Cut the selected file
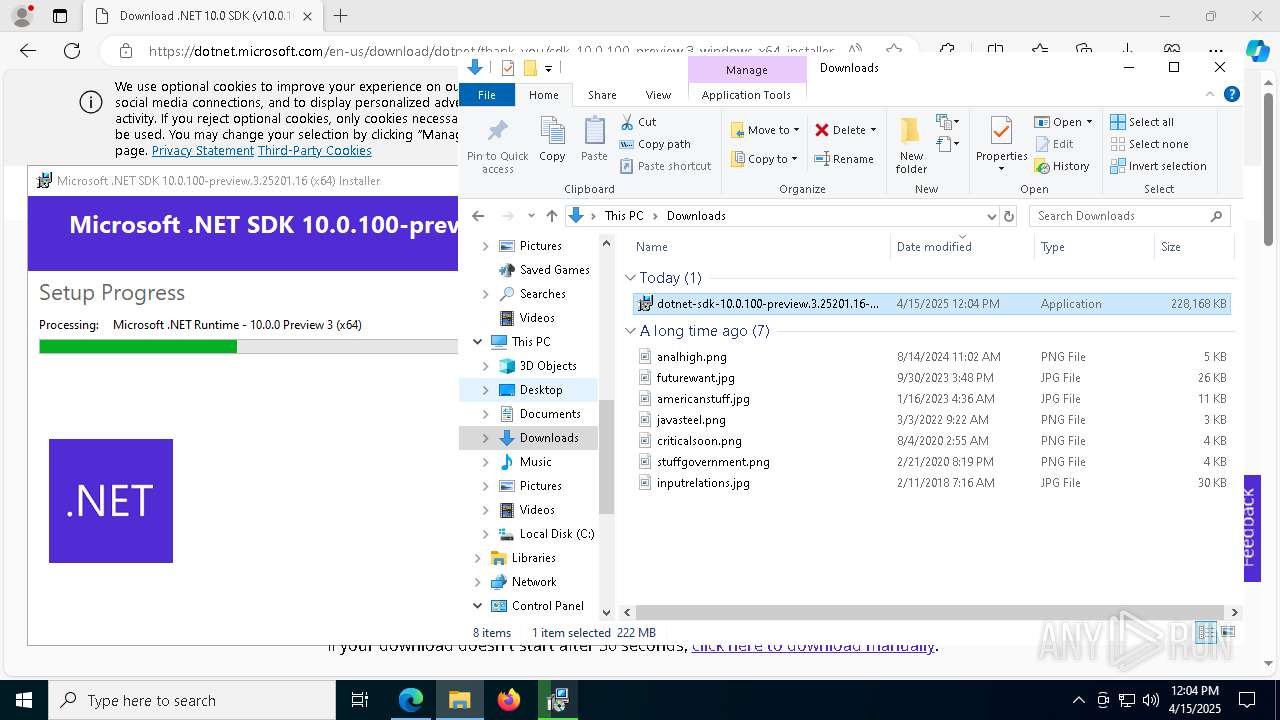1280x720 pixels. pos(638,122)
